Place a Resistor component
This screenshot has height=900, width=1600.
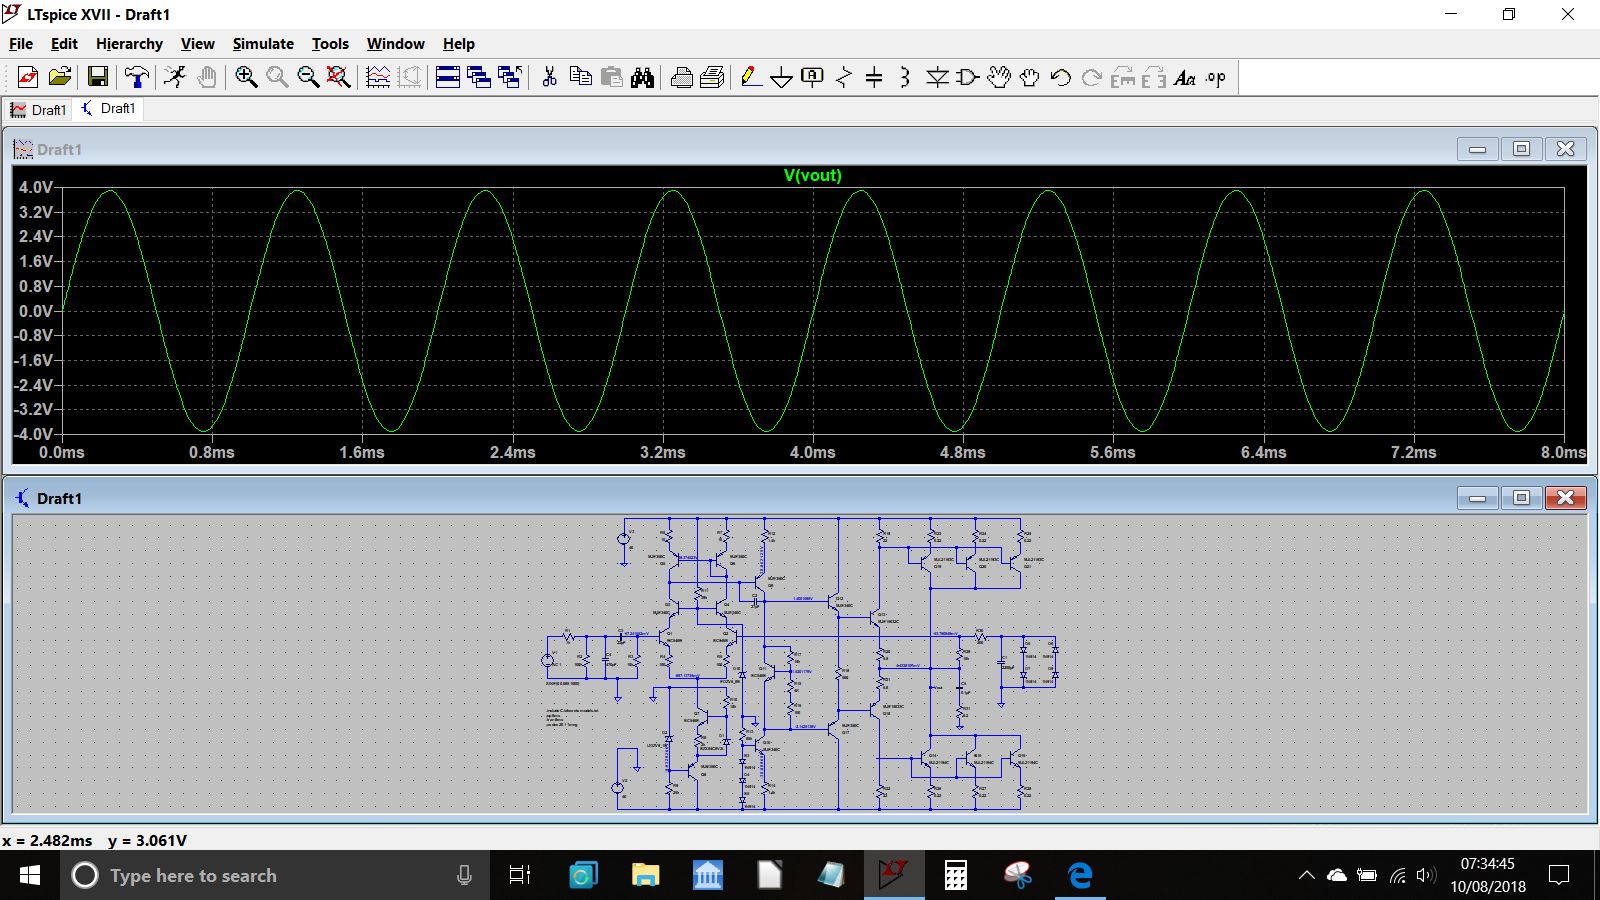click(x=844, y=77)
